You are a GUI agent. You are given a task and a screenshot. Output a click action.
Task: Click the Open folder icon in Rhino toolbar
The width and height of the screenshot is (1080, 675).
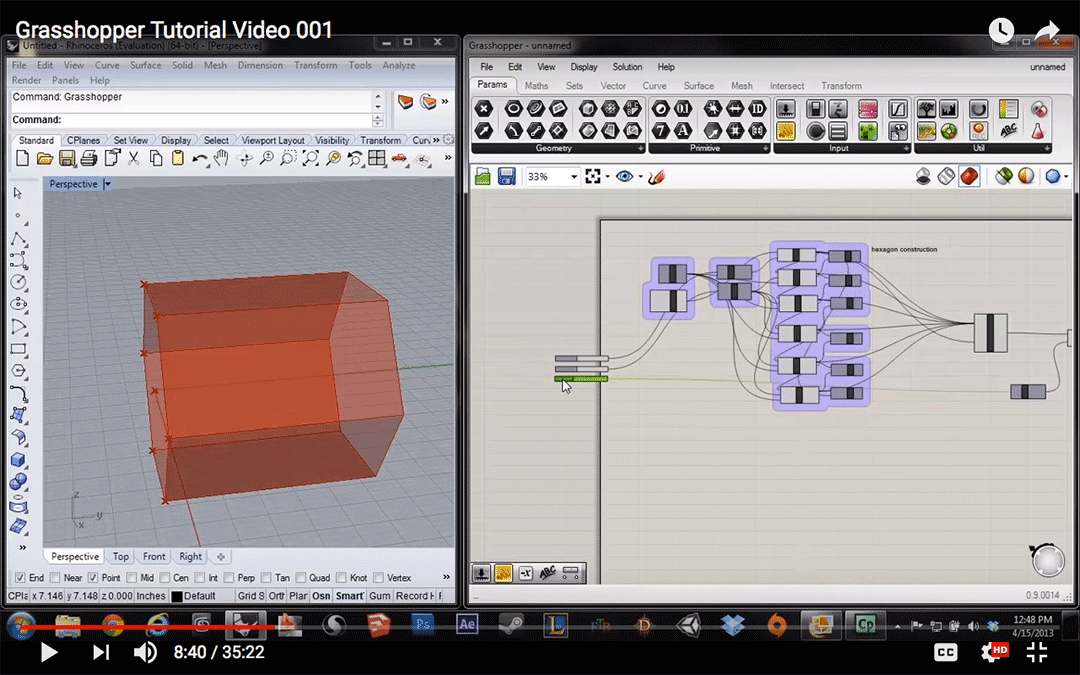(x=45, y=159)
